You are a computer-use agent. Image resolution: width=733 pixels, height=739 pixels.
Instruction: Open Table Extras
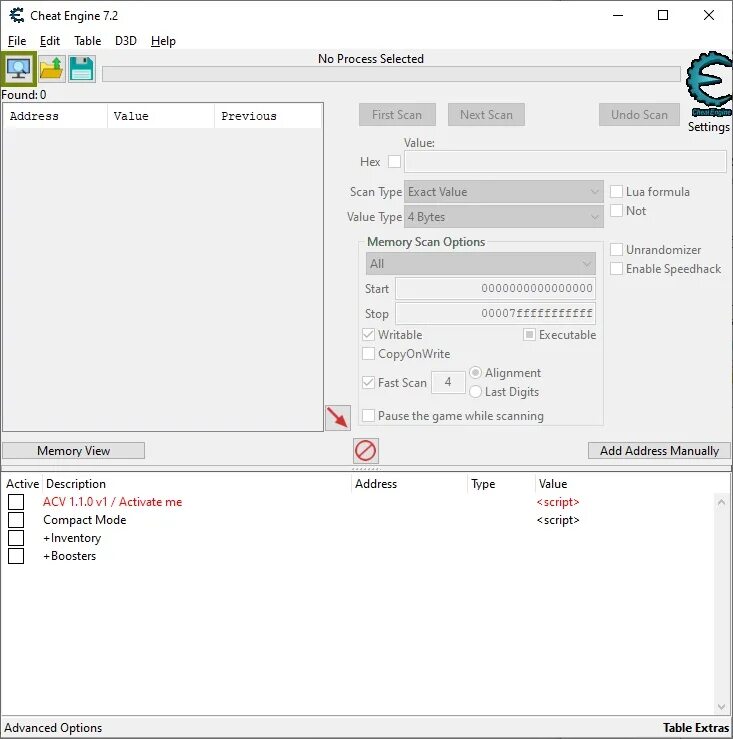click(696, 728)
